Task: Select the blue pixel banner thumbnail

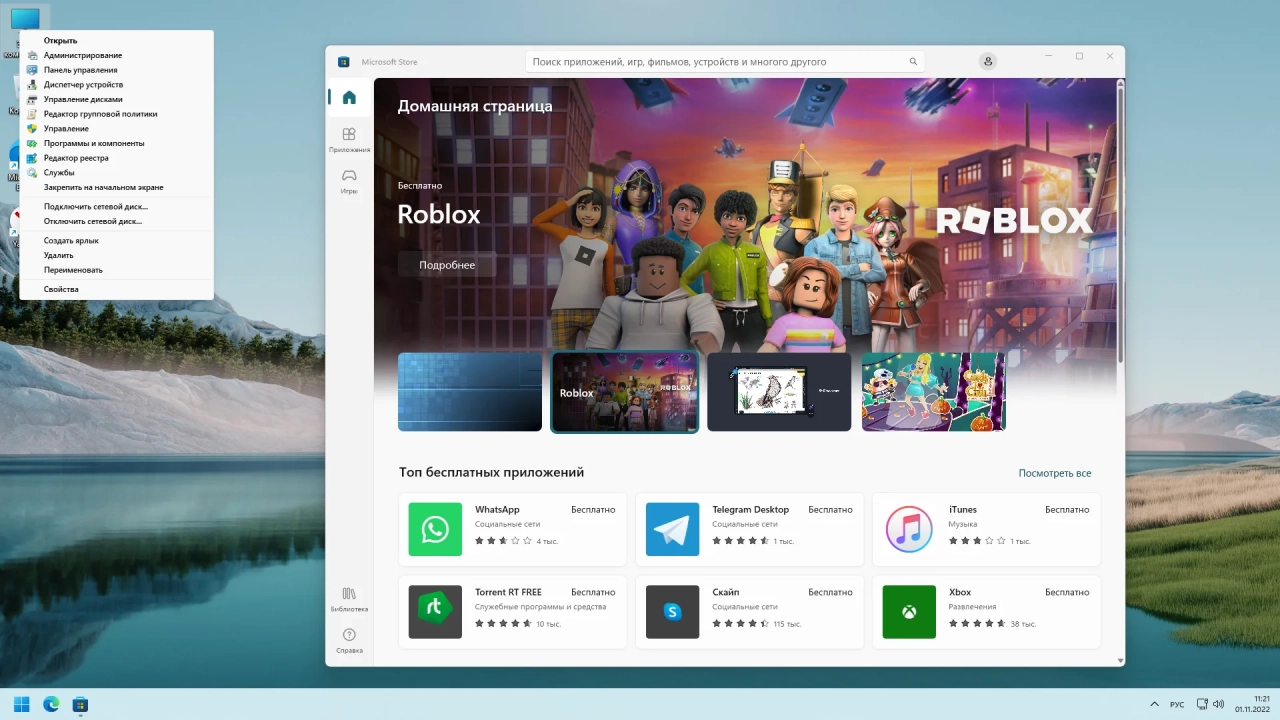Action: click(470, 392)
